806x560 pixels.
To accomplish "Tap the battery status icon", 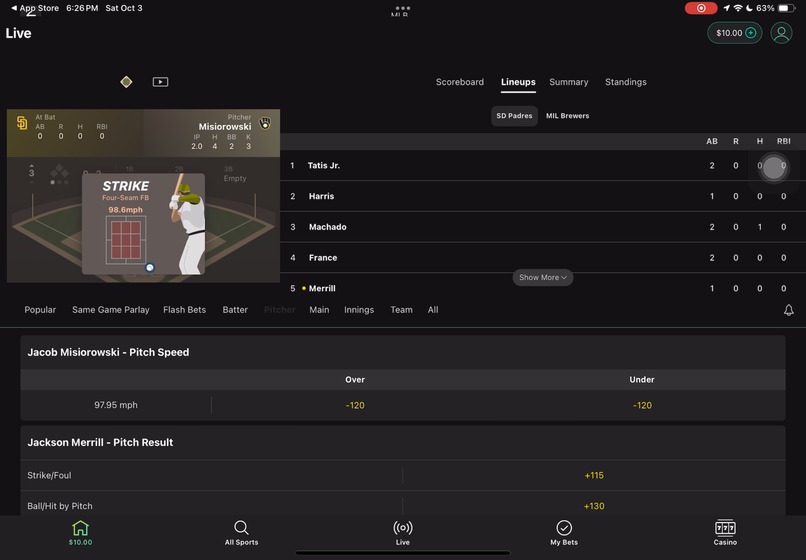I will click(786, 8).
